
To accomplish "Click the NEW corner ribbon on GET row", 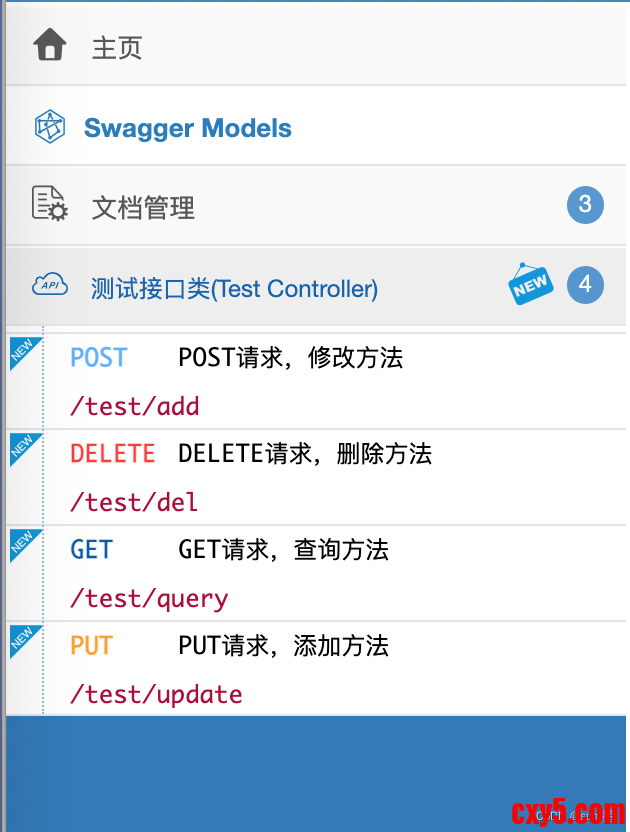I will click(x=24, y=544).
